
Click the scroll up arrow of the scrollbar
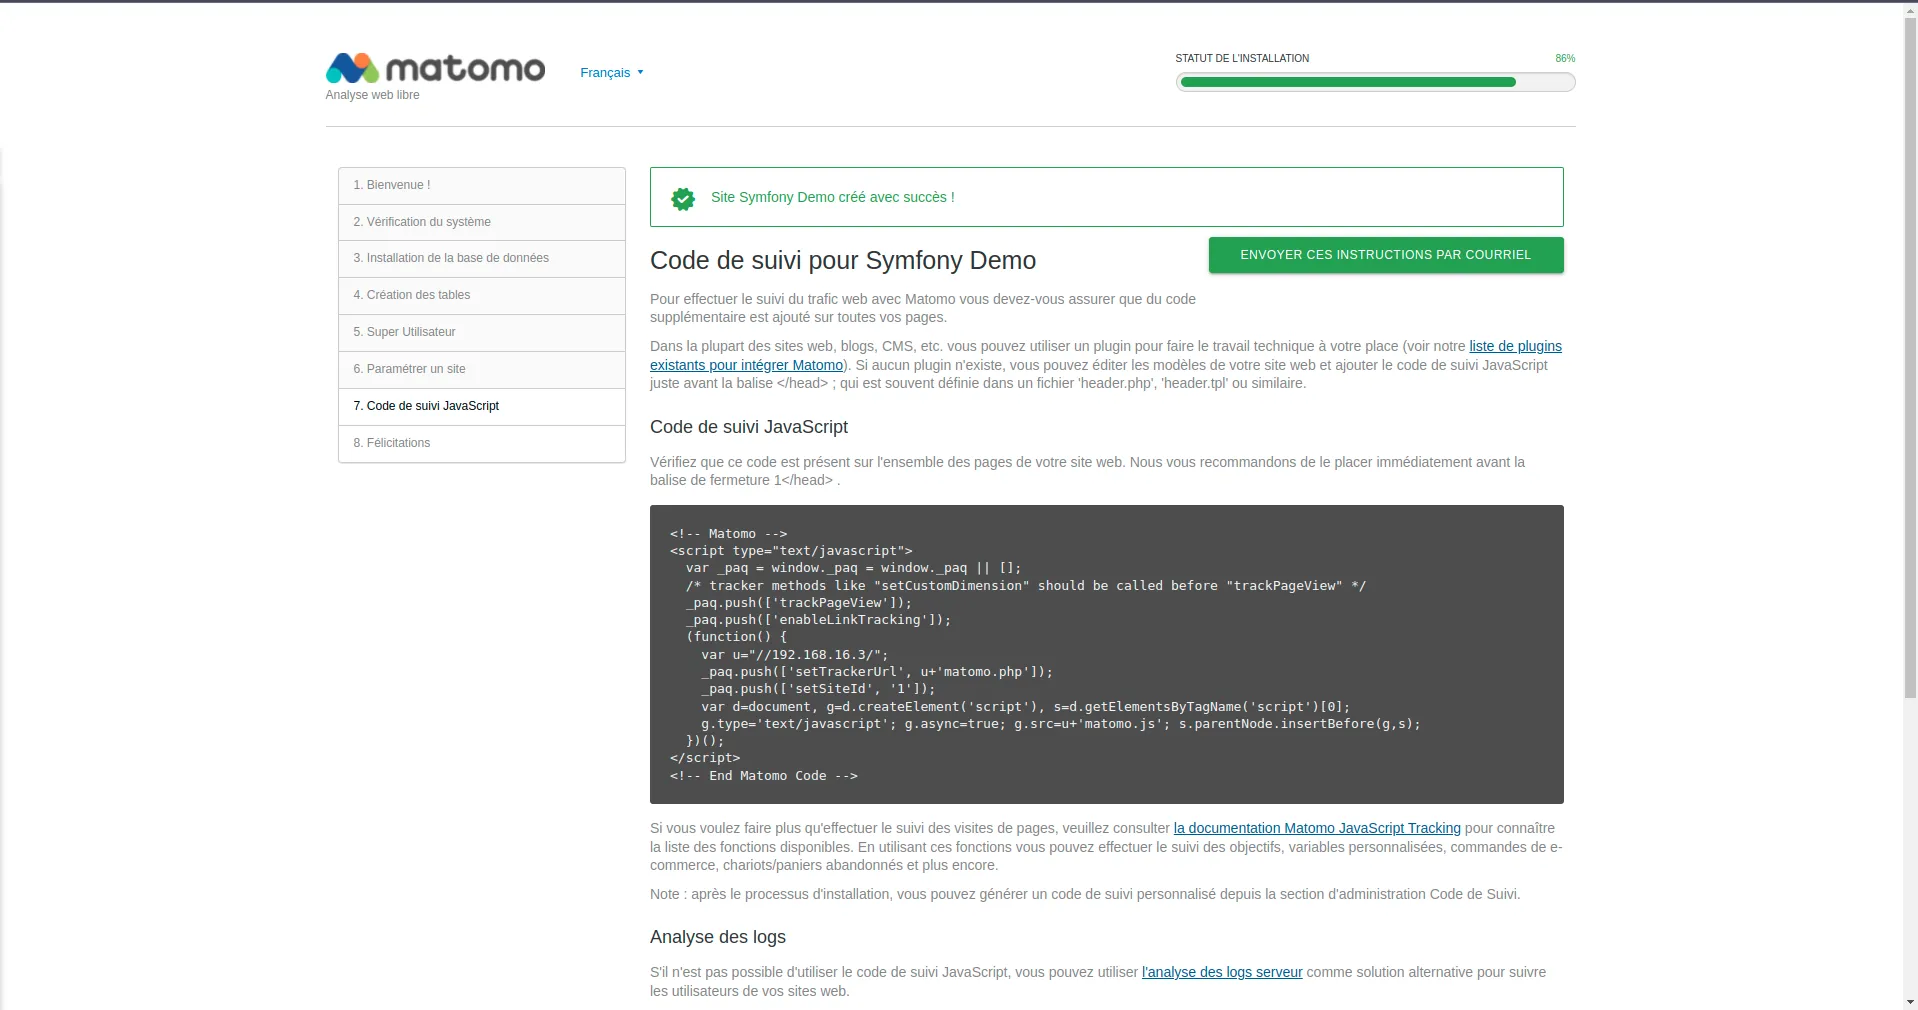pyautogui.click(x=1910, y=9)
